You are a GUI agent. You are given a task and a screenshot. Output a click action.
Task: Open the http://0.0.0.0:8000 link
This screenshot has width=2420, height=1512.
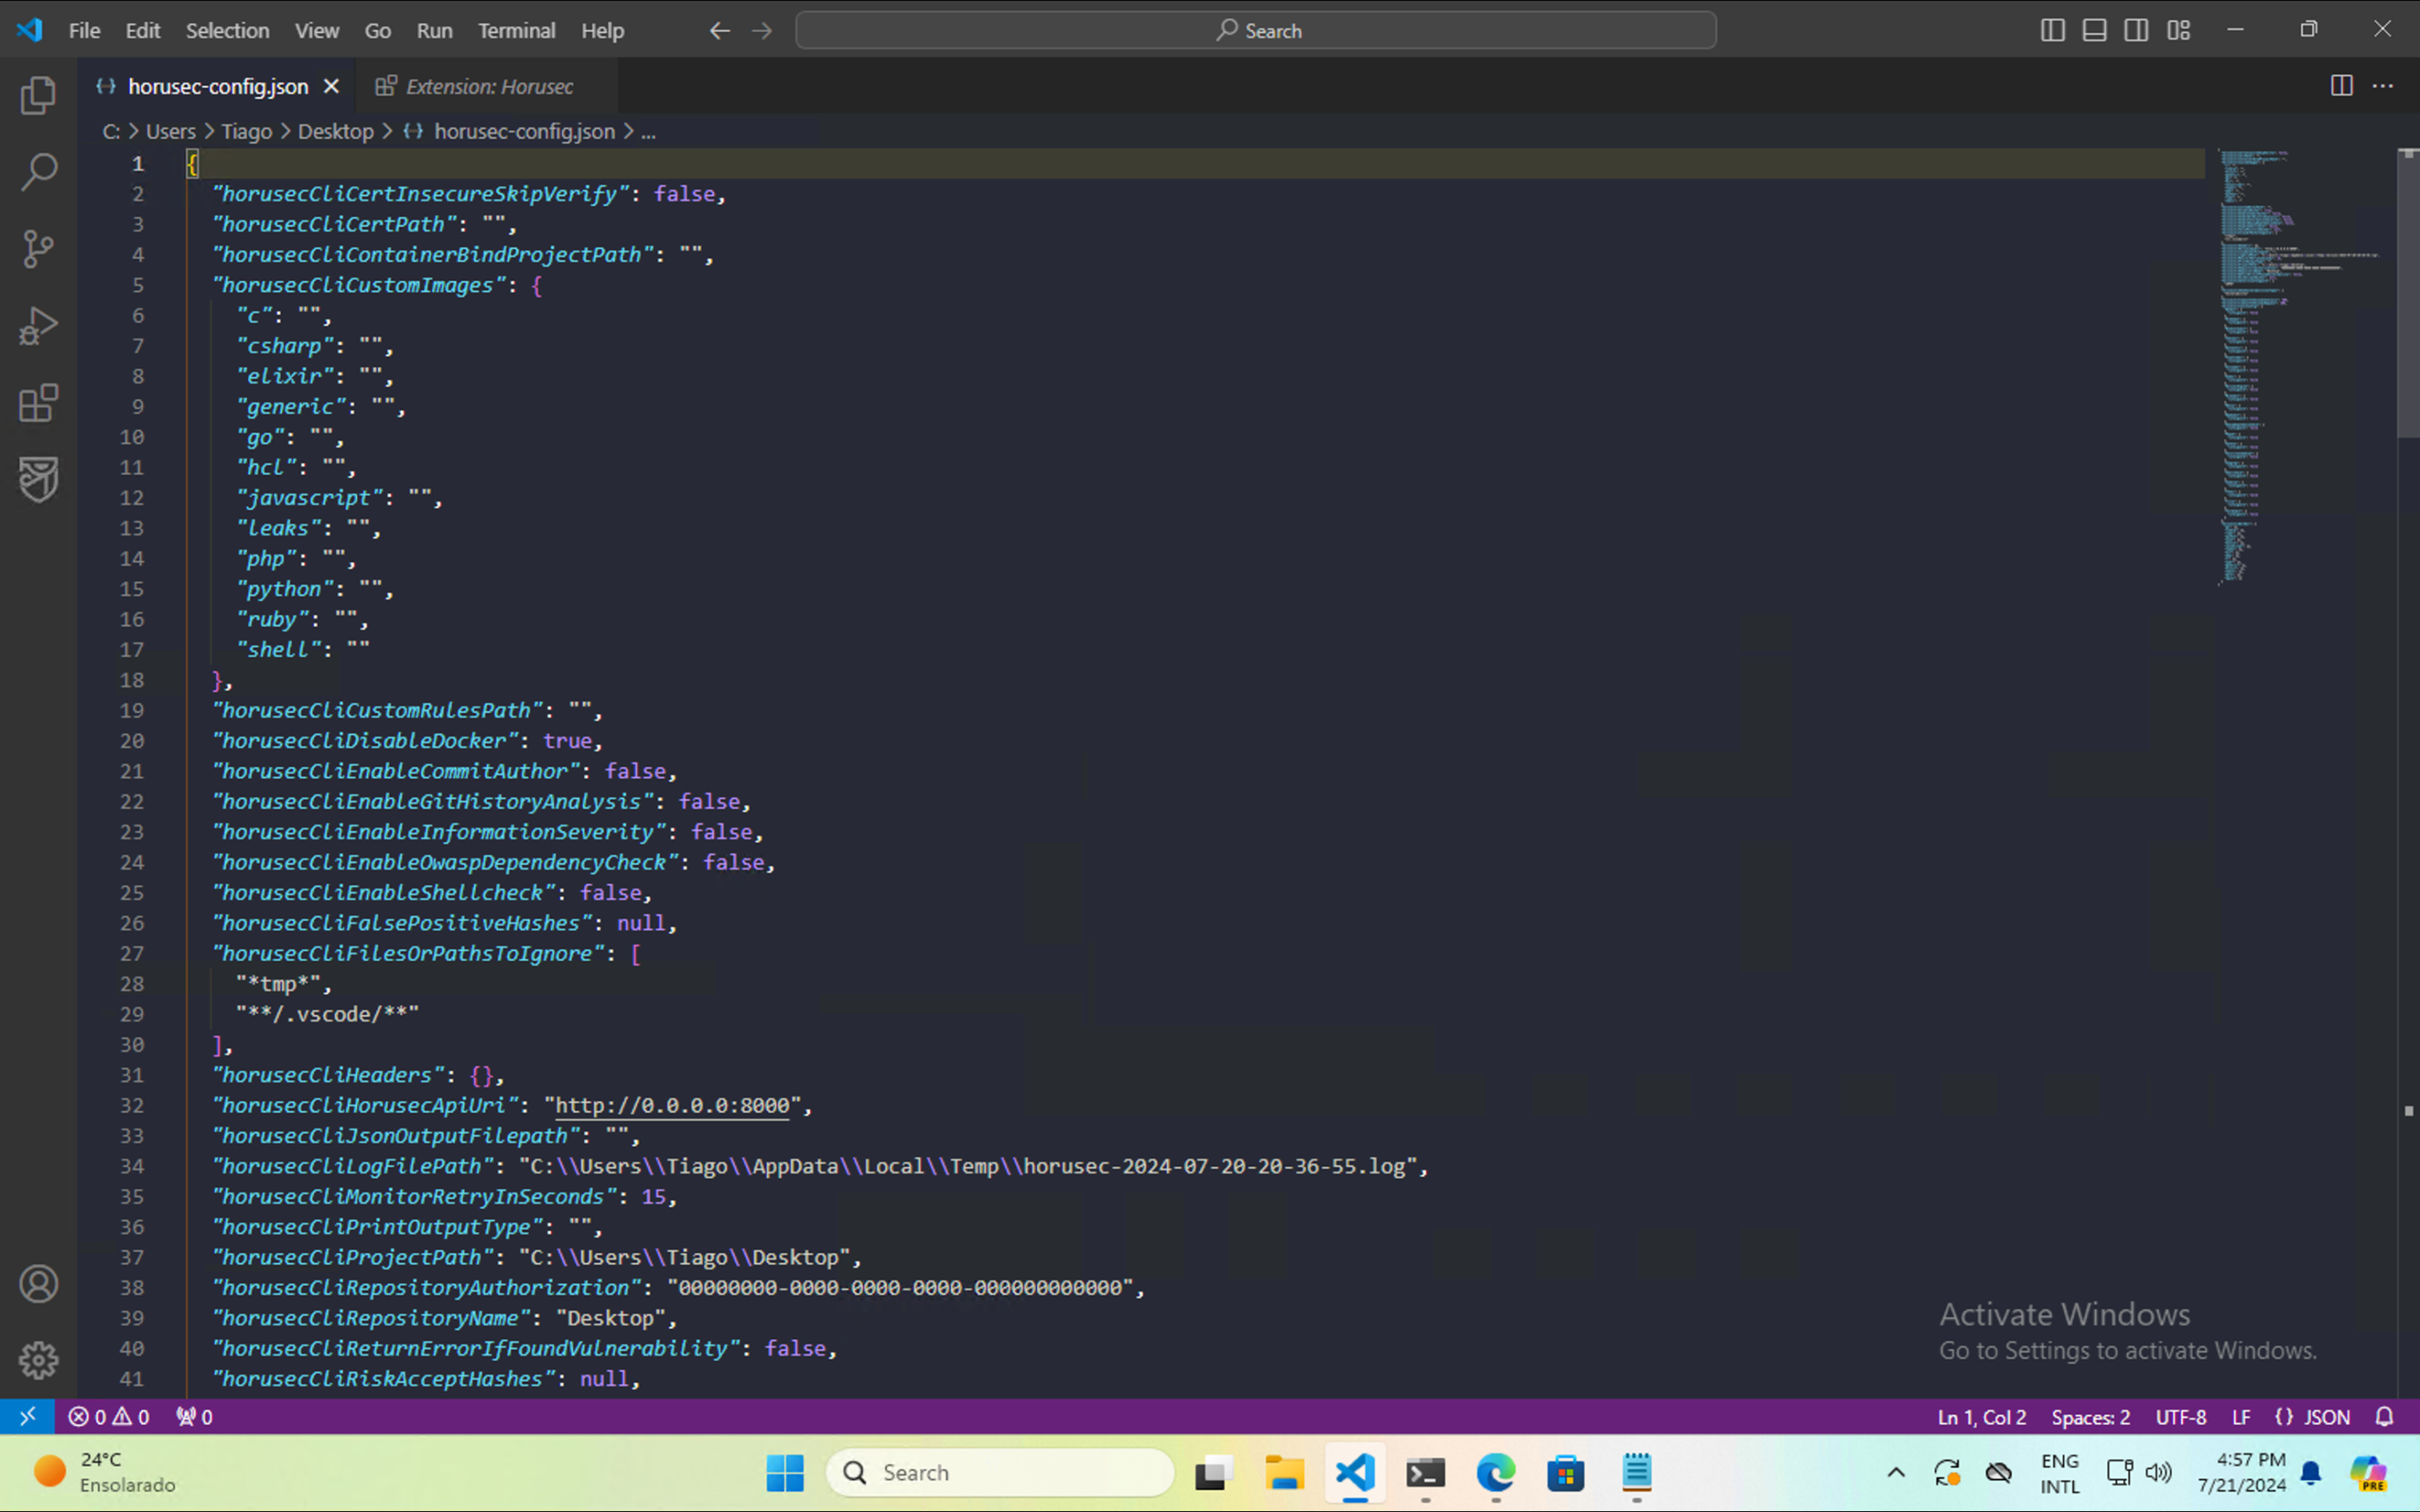coord(672,1105)
